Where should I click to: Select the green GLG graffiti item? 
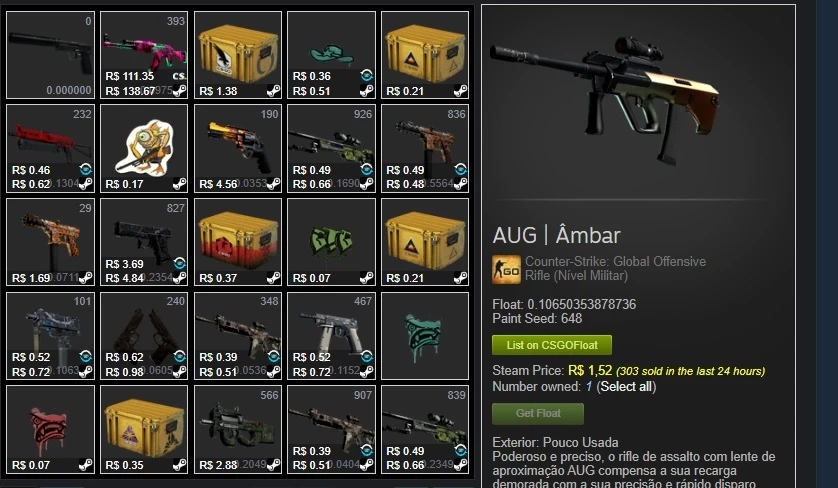(x=331, y=242)
